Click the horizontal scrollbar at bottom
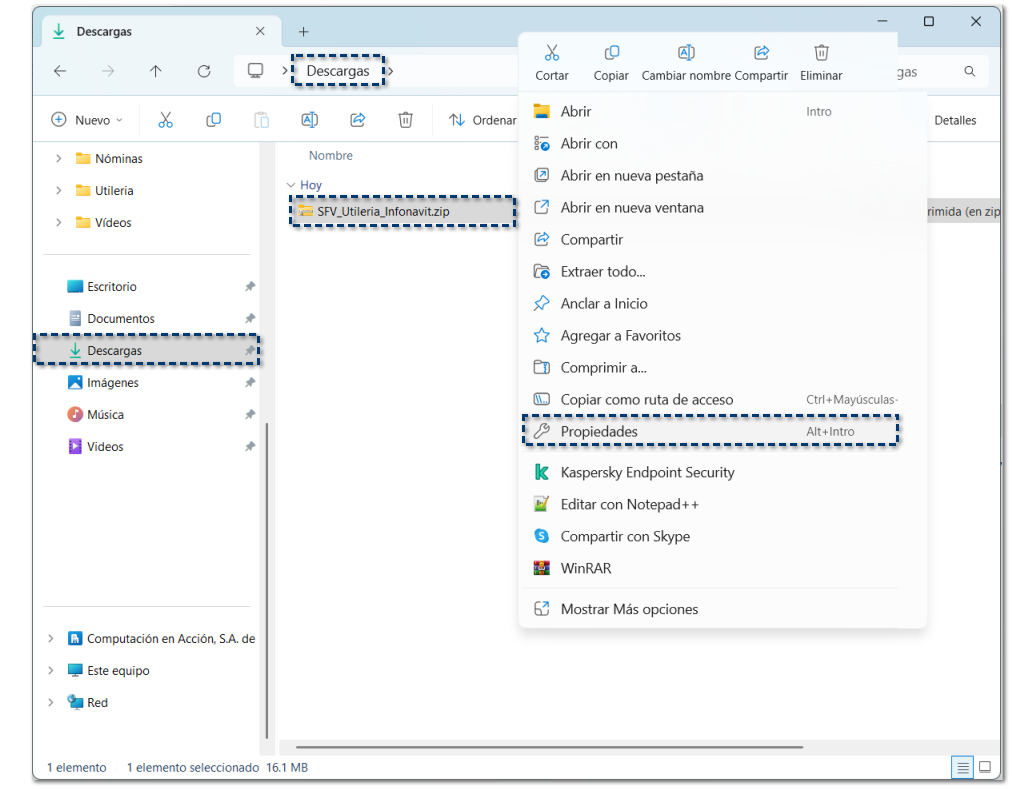The height and width of the screenshot is (789, 1012). click(x=548, y=746)
